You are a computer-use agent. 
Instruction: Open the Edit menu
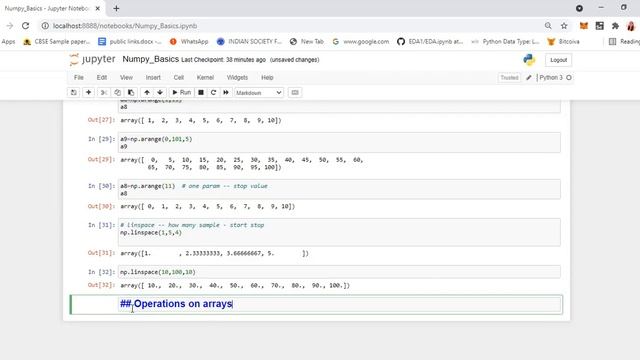(x=102, y=78)
